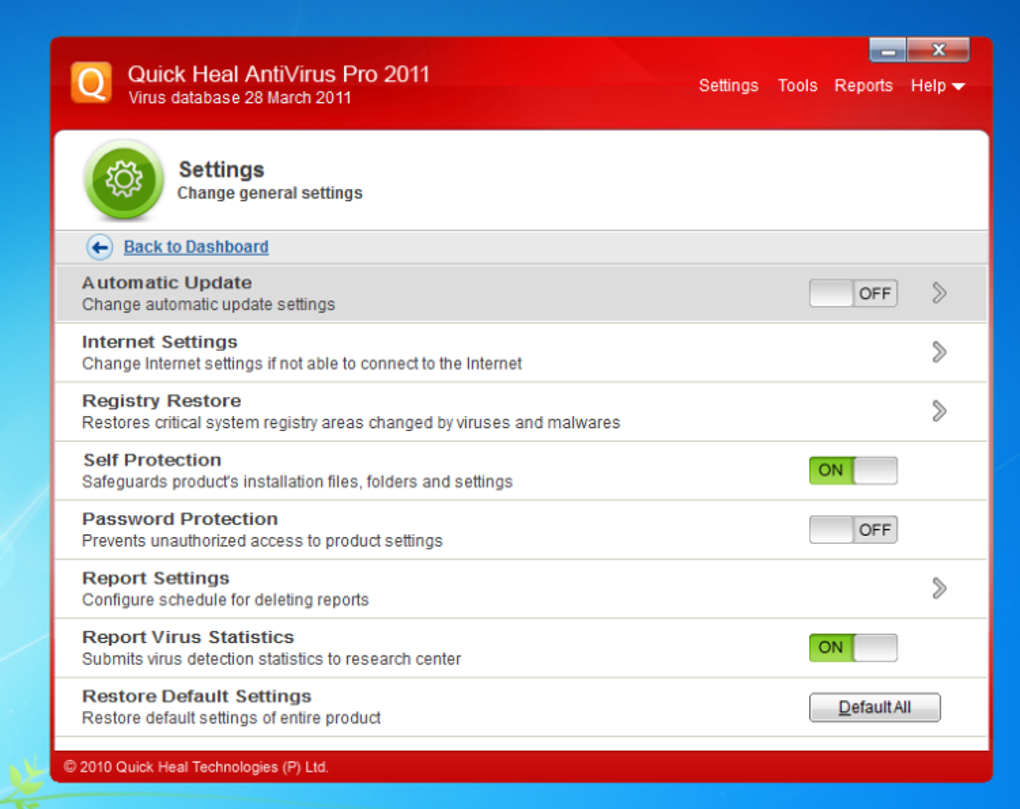
Task: Click 'Submits virus detection statistics' description
Action: 271,659
